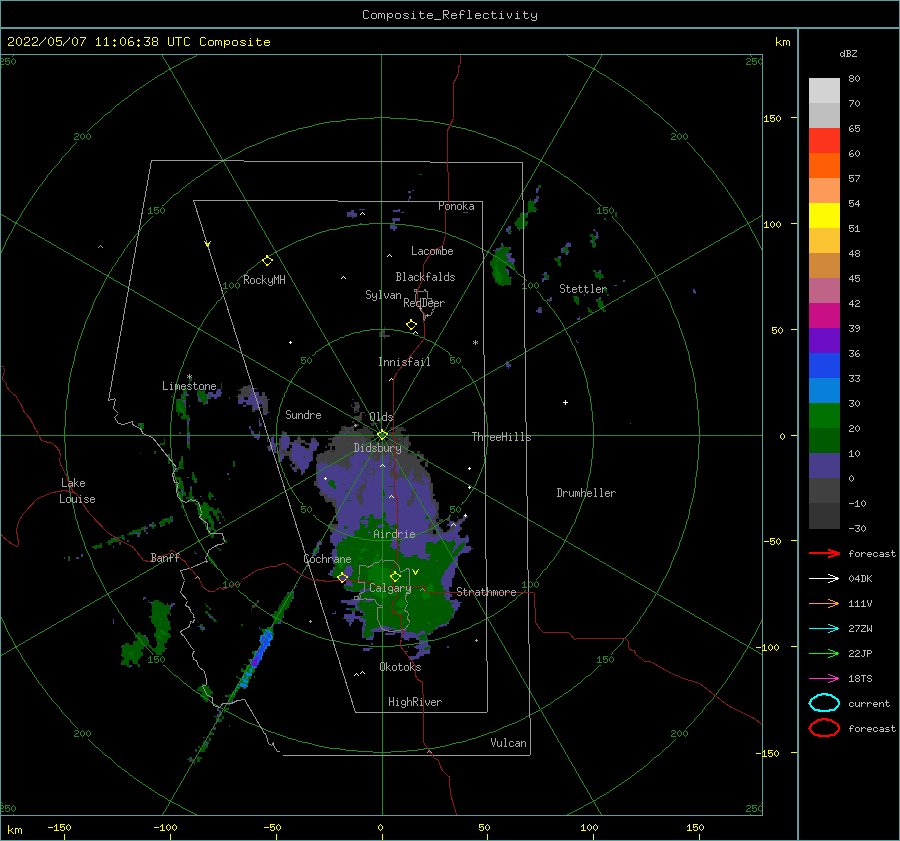Click the dBZ legend heading

point(848,54)
